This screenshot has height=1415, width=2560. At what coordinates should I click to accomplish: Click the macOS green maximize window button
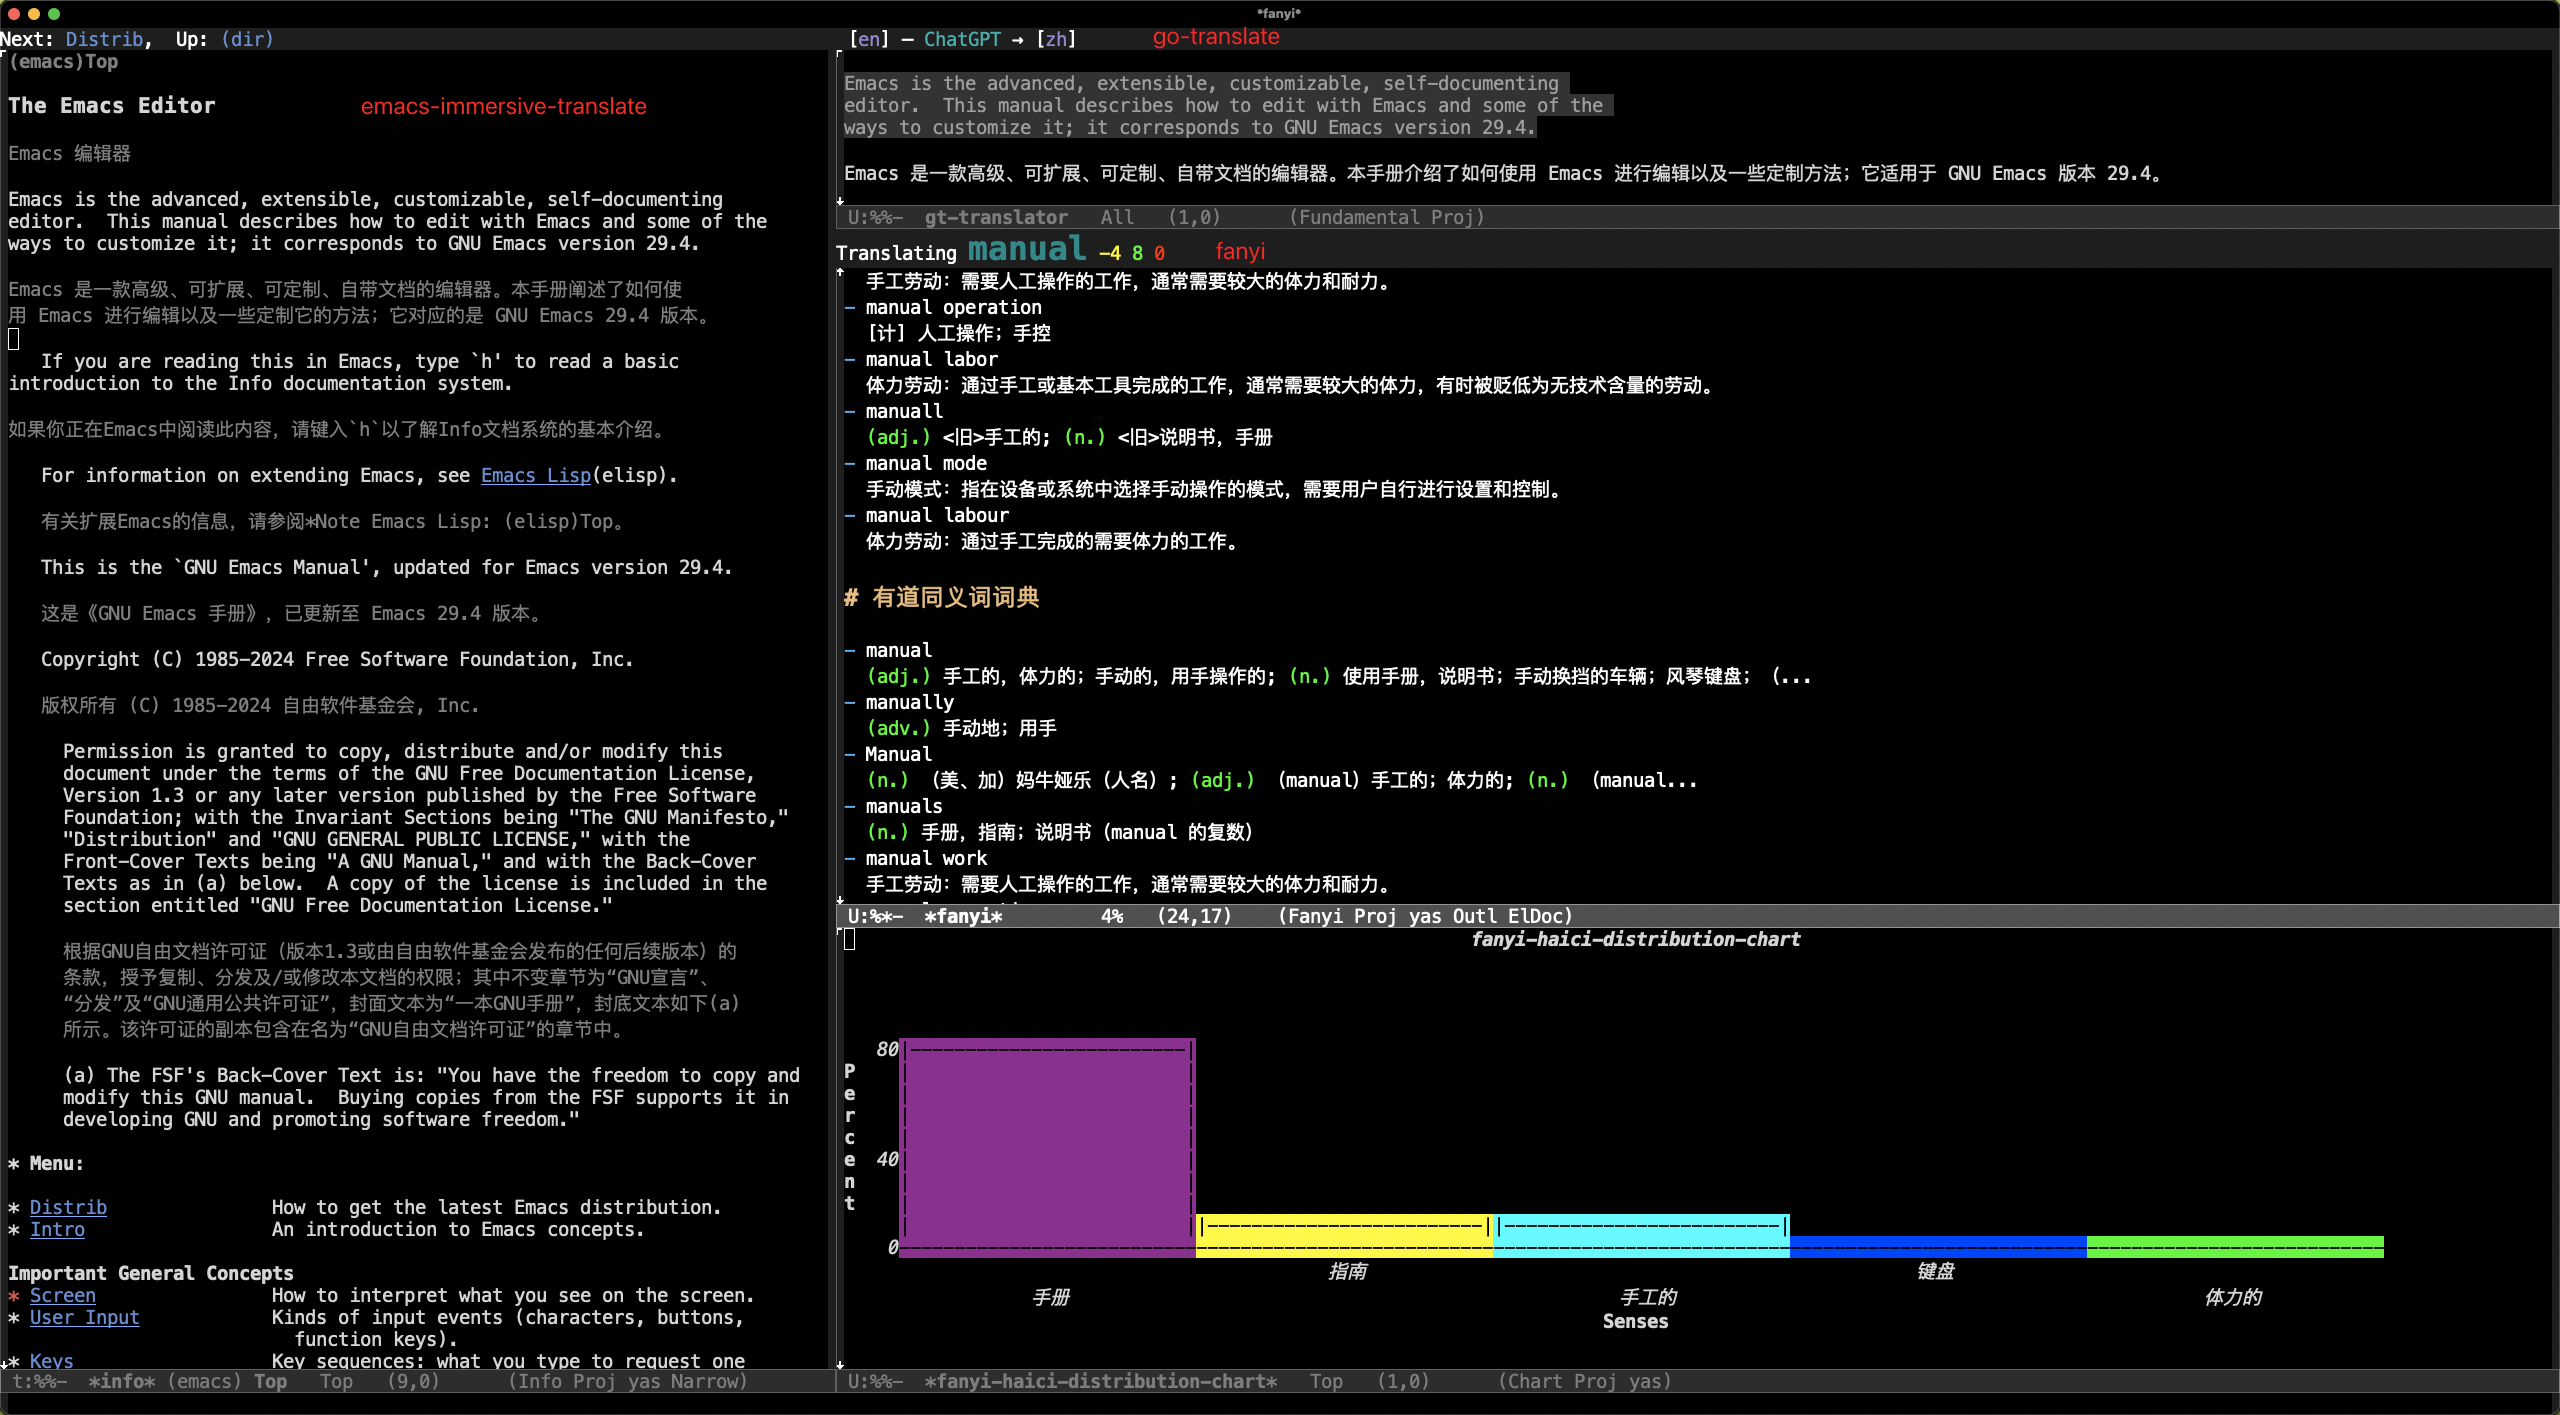(54, 13)
